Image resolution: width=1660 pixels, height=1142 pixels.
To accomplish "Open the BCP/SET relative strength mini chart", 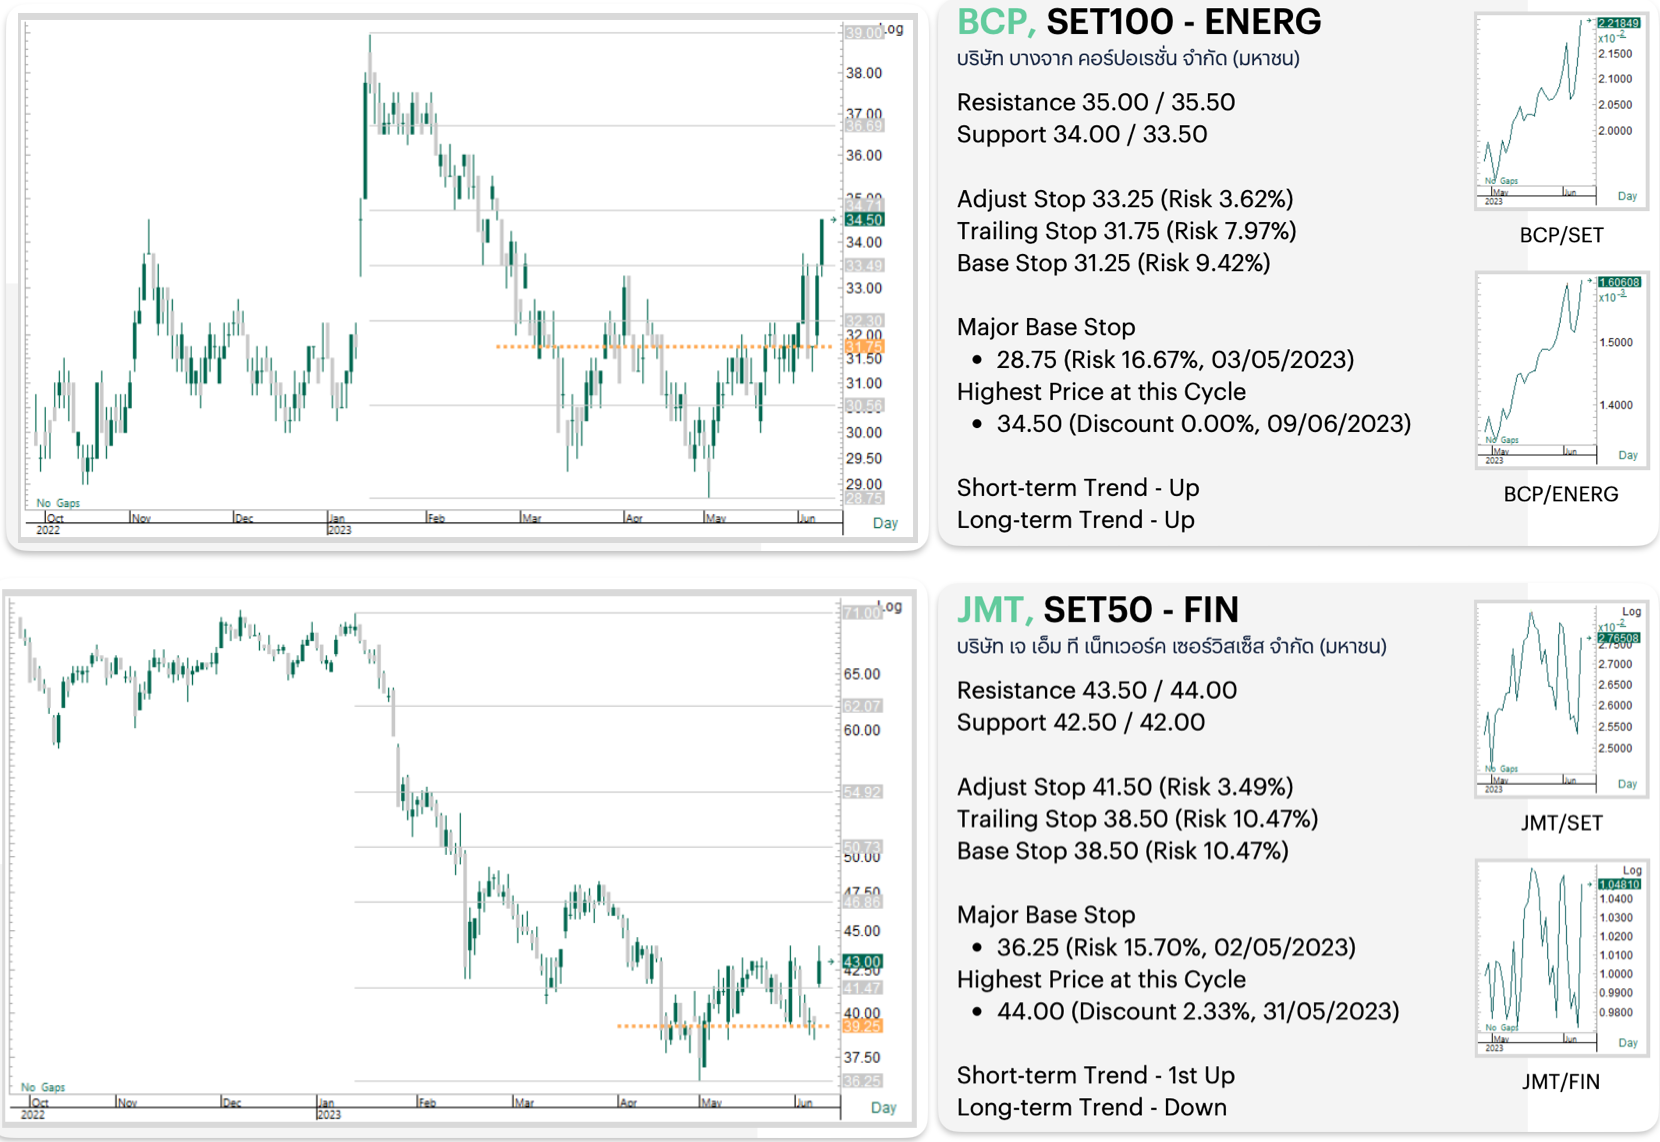I will pos(1561,111).
